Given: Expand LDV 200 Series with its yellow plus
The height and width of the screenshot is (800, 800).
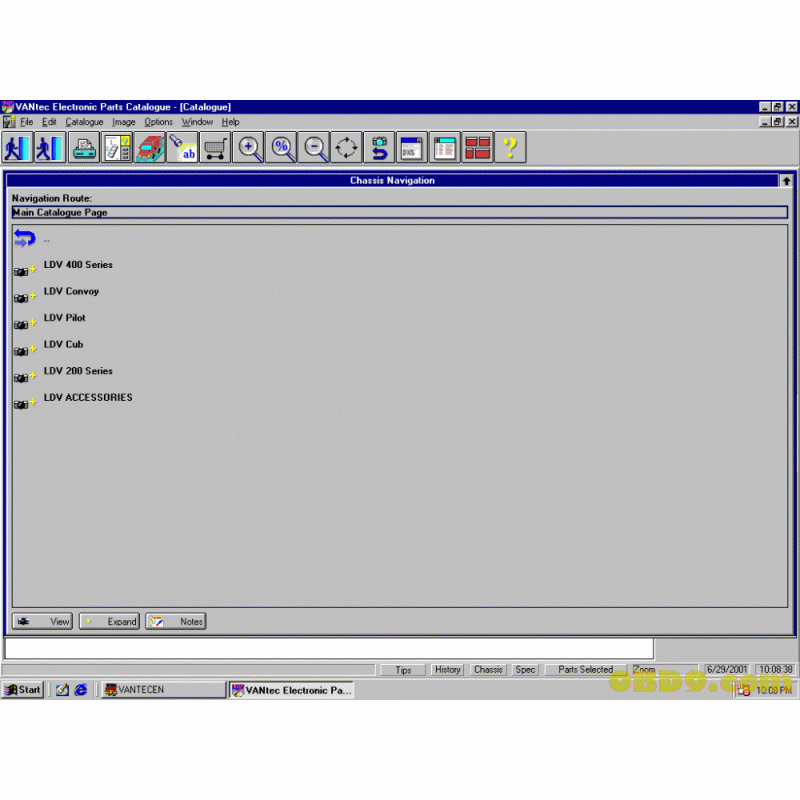Looking at the screenshot, I should (x=33, y=374).
